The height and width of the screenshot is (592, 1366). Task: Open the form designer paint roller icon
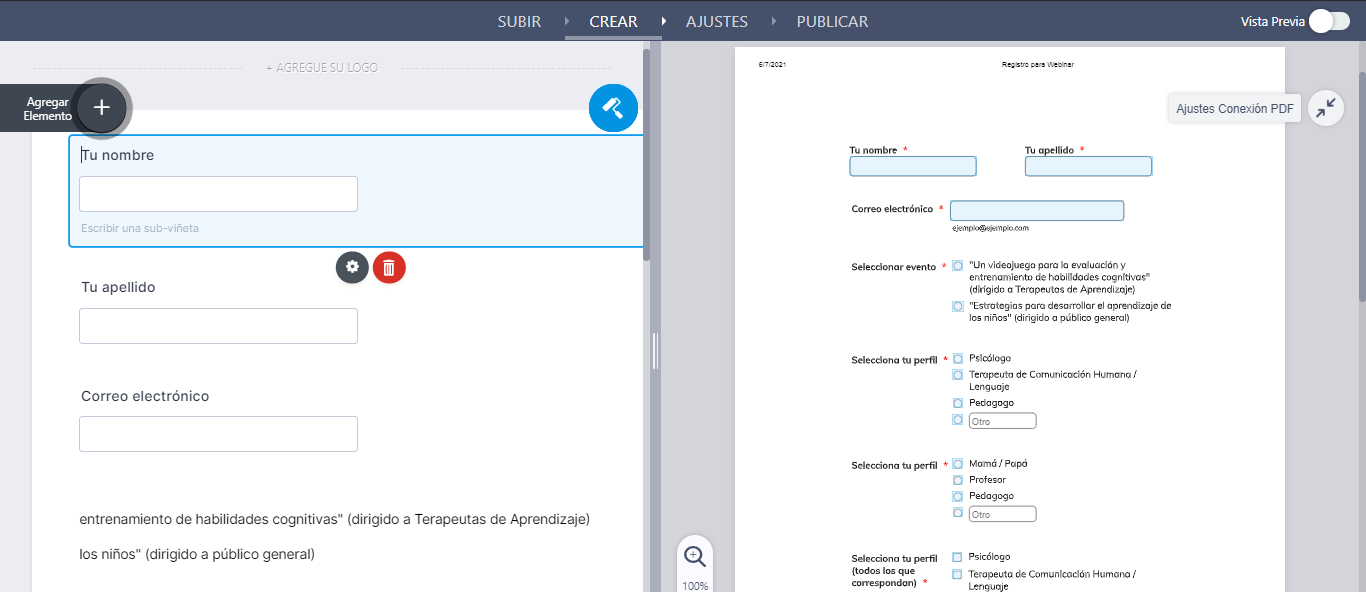[x=613, y=108]
